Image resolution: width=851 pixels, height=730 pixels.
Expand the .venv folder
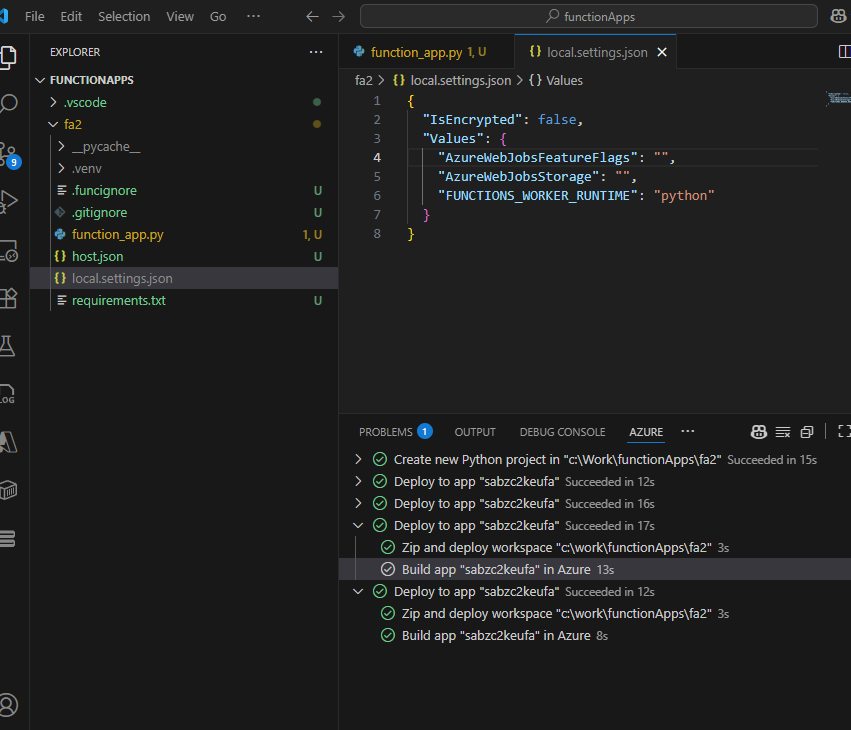[x=61, y=168]
